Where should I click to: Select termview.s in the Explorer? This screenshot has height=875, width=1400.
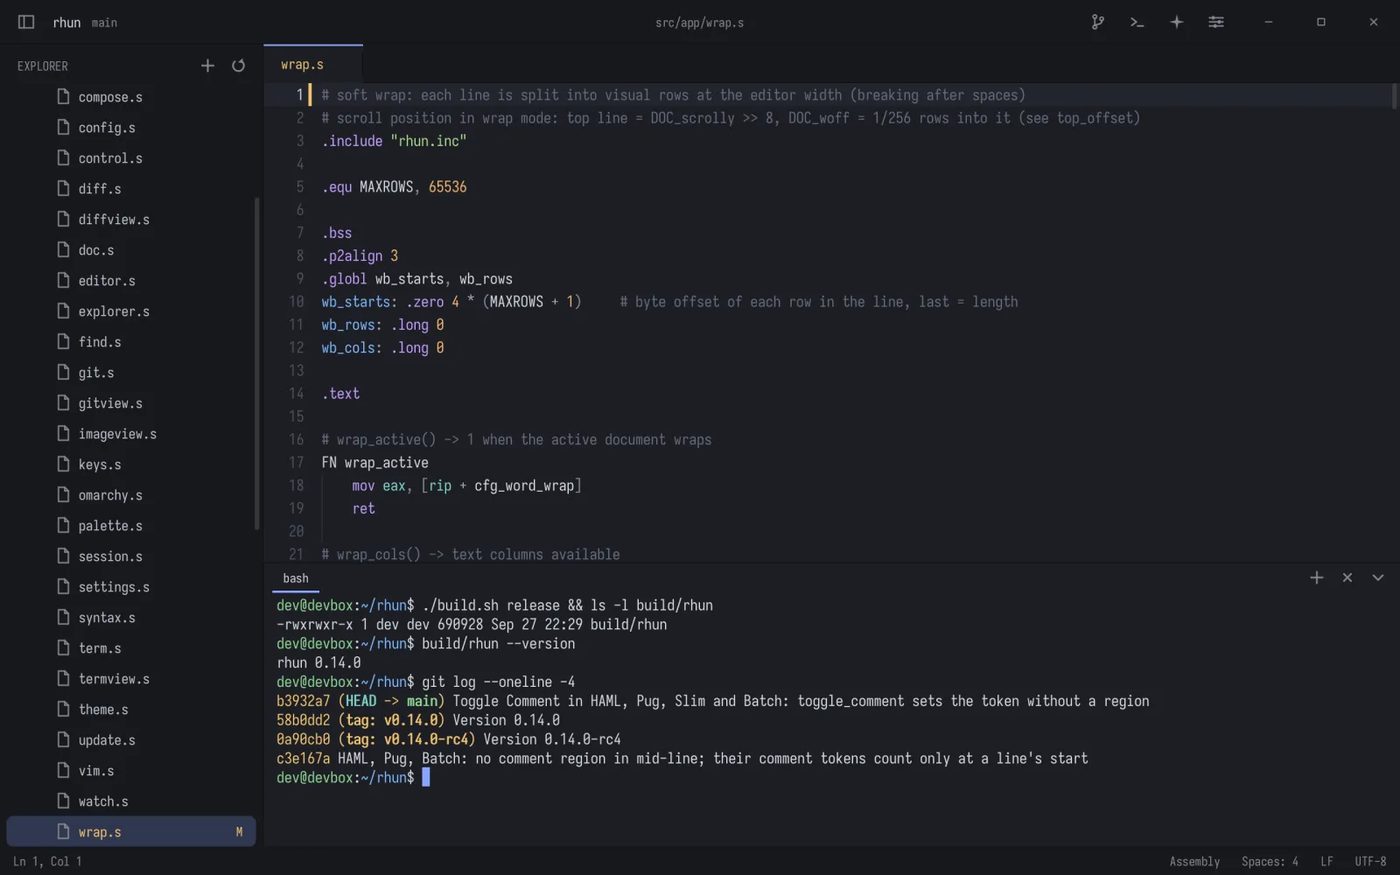point(131,678)
